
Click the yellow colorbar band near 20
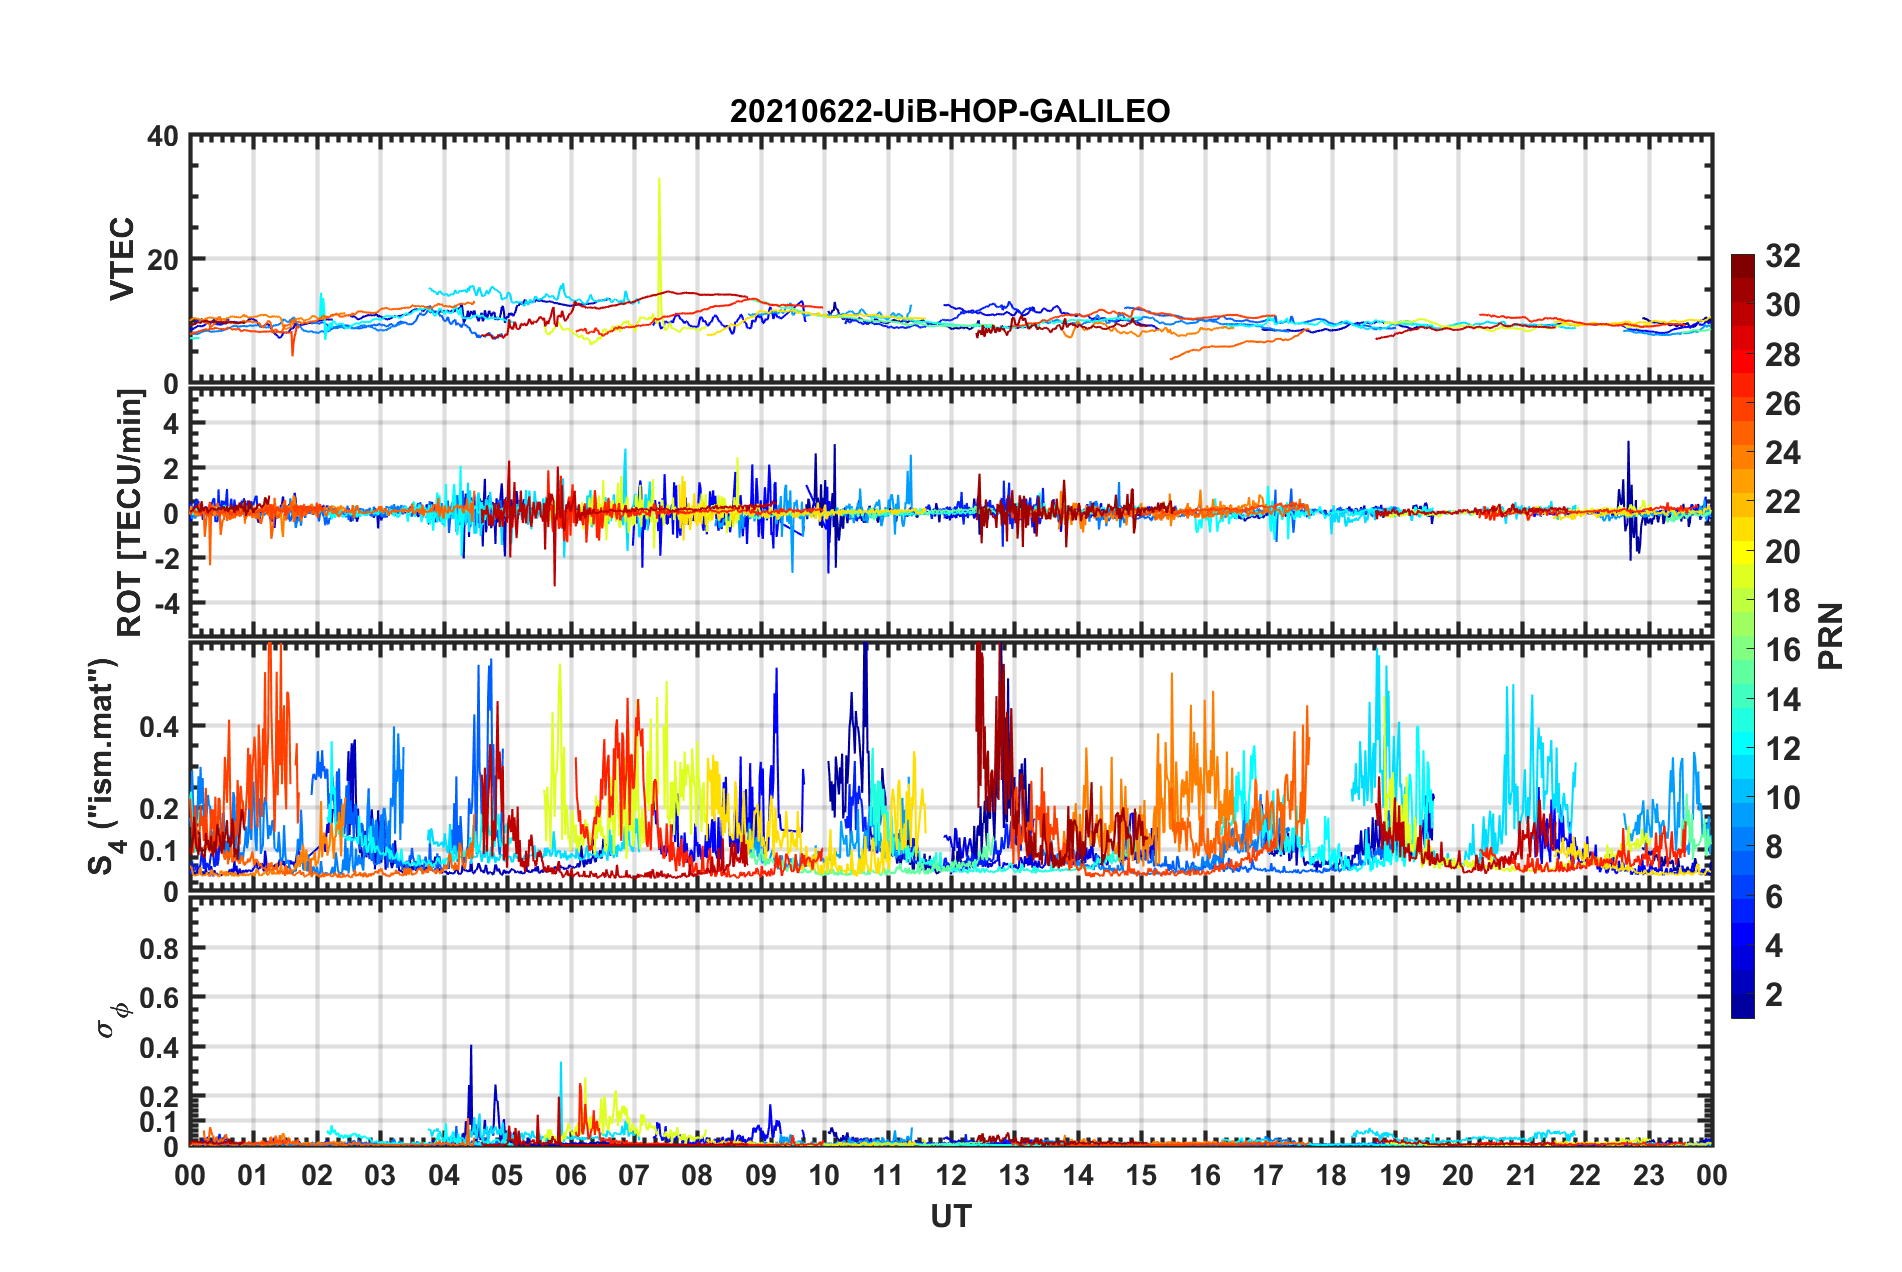pyautogui.click(x=1742, y=552)
